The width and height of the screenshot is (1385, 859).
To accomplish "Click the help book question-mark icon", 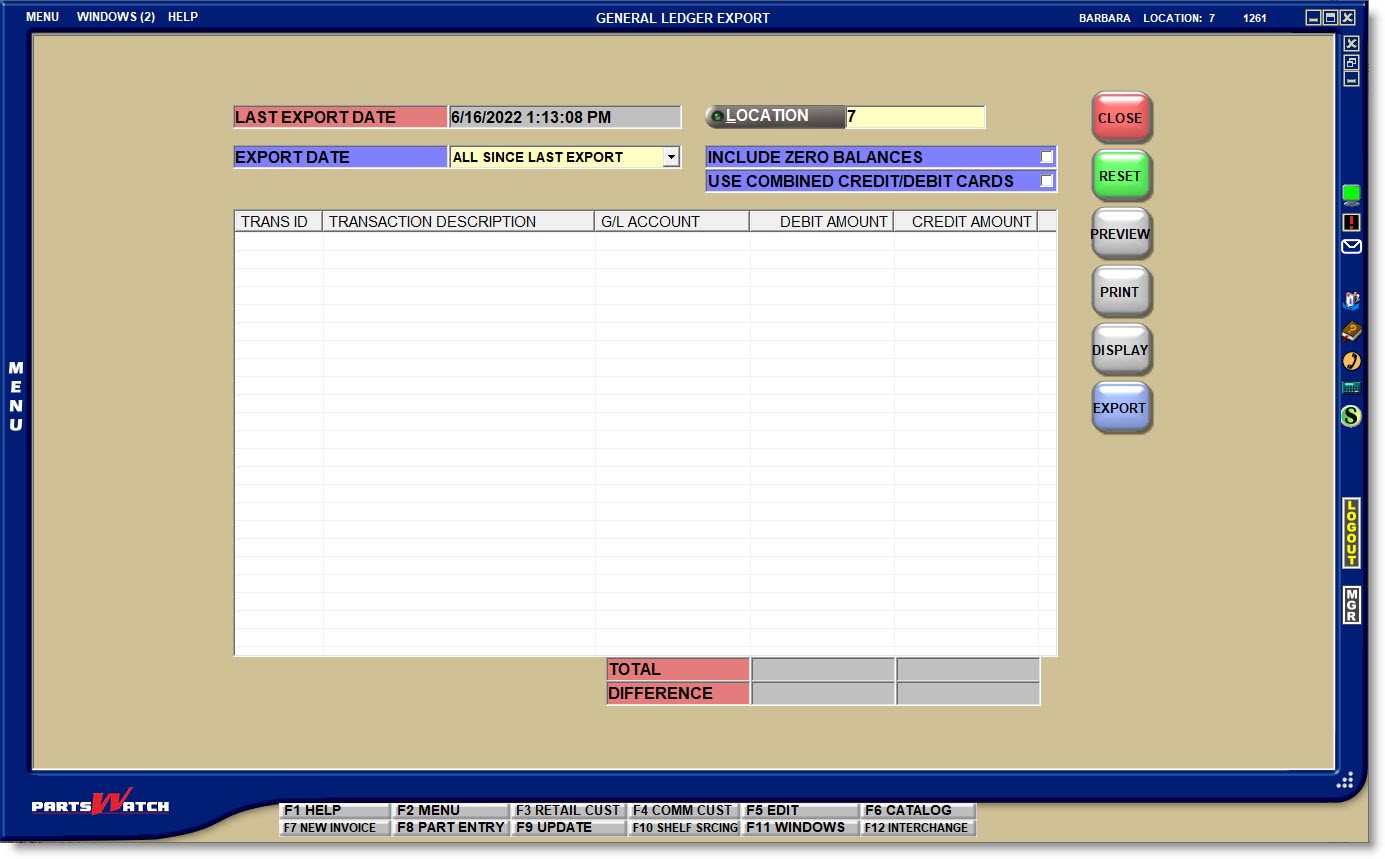I will pyautogui.click(x=1351, y=332).
